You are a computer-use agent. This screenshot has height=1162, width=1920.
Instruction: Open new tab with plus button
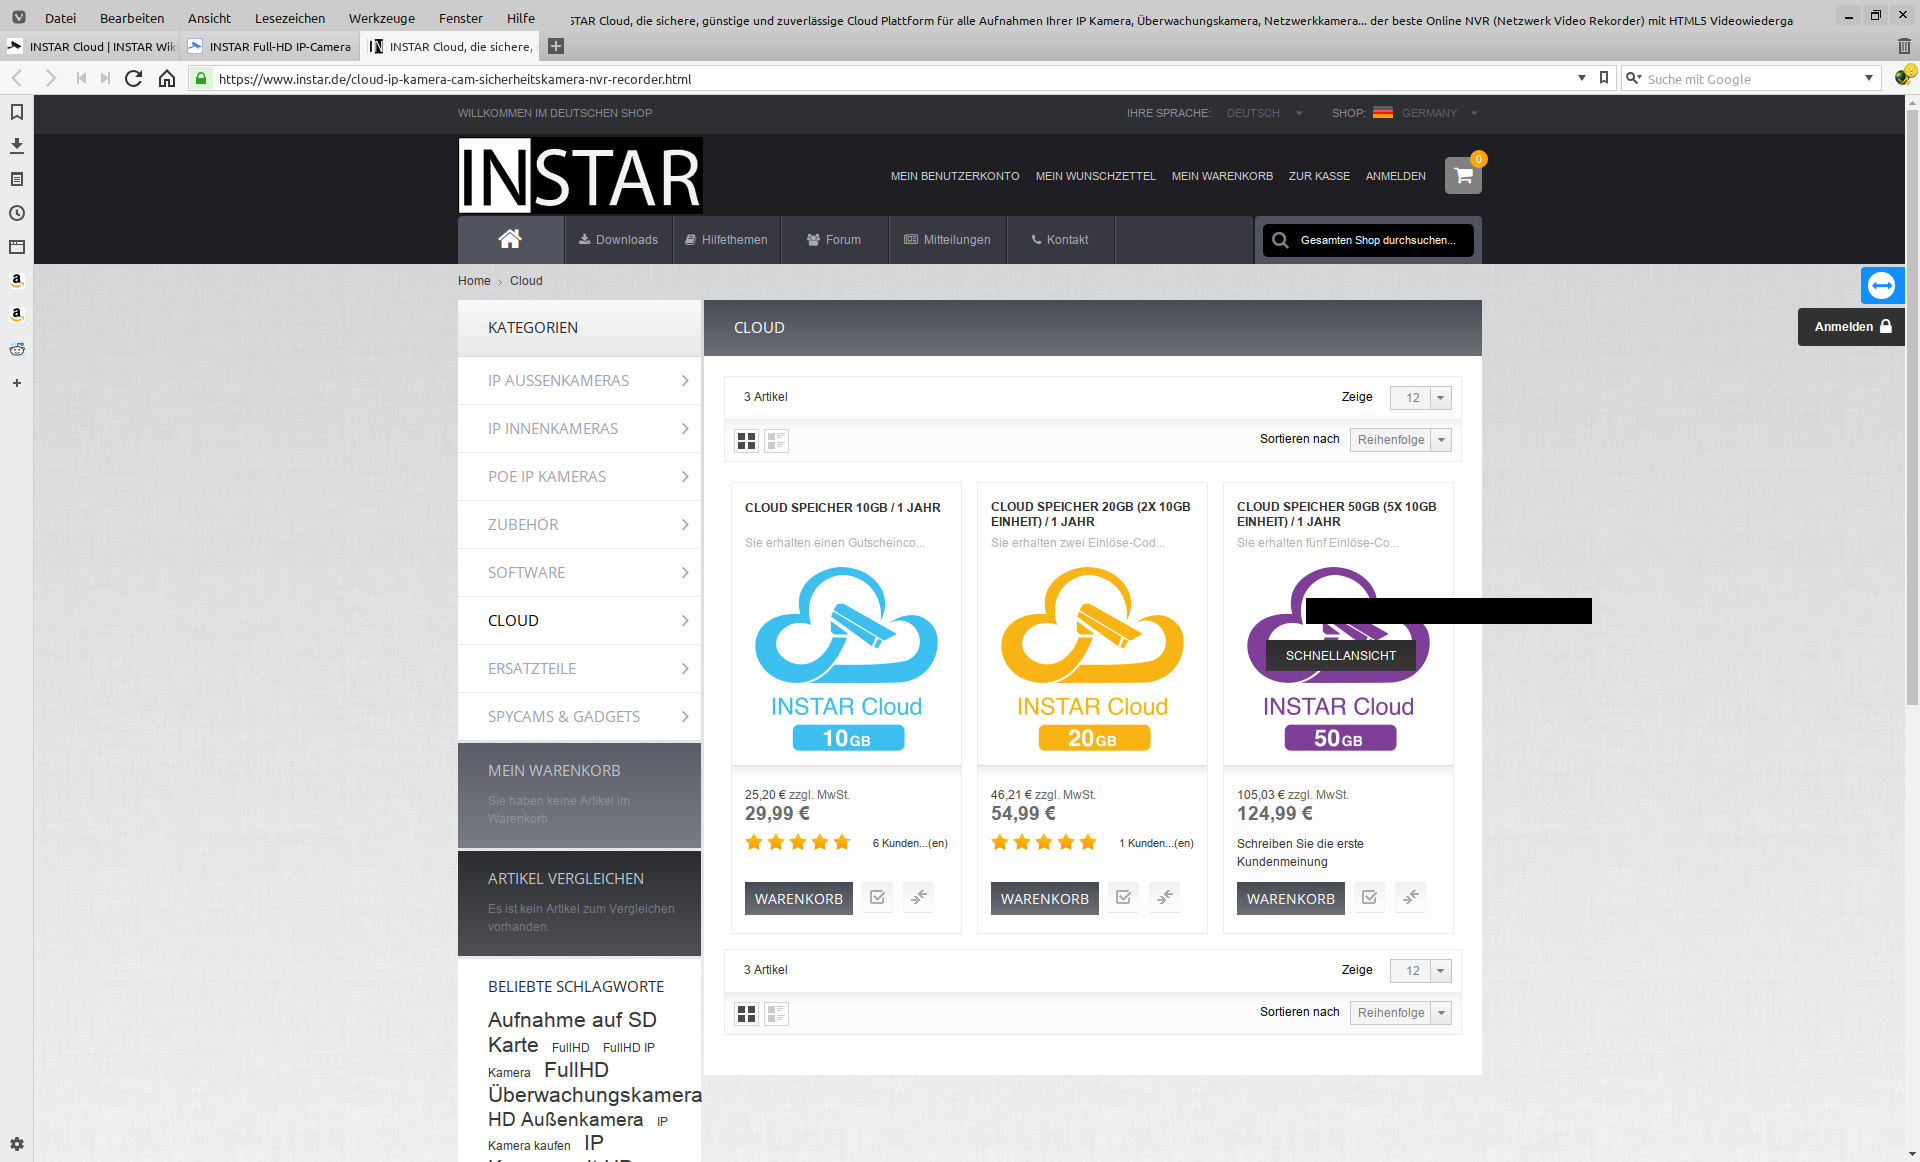[x=556, y=46]
